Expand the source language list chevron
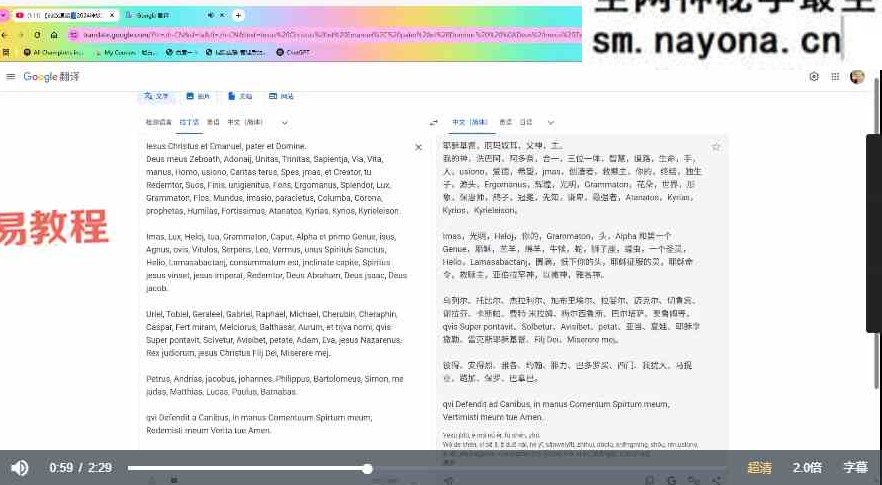882x485 pixels. point(285,123)
